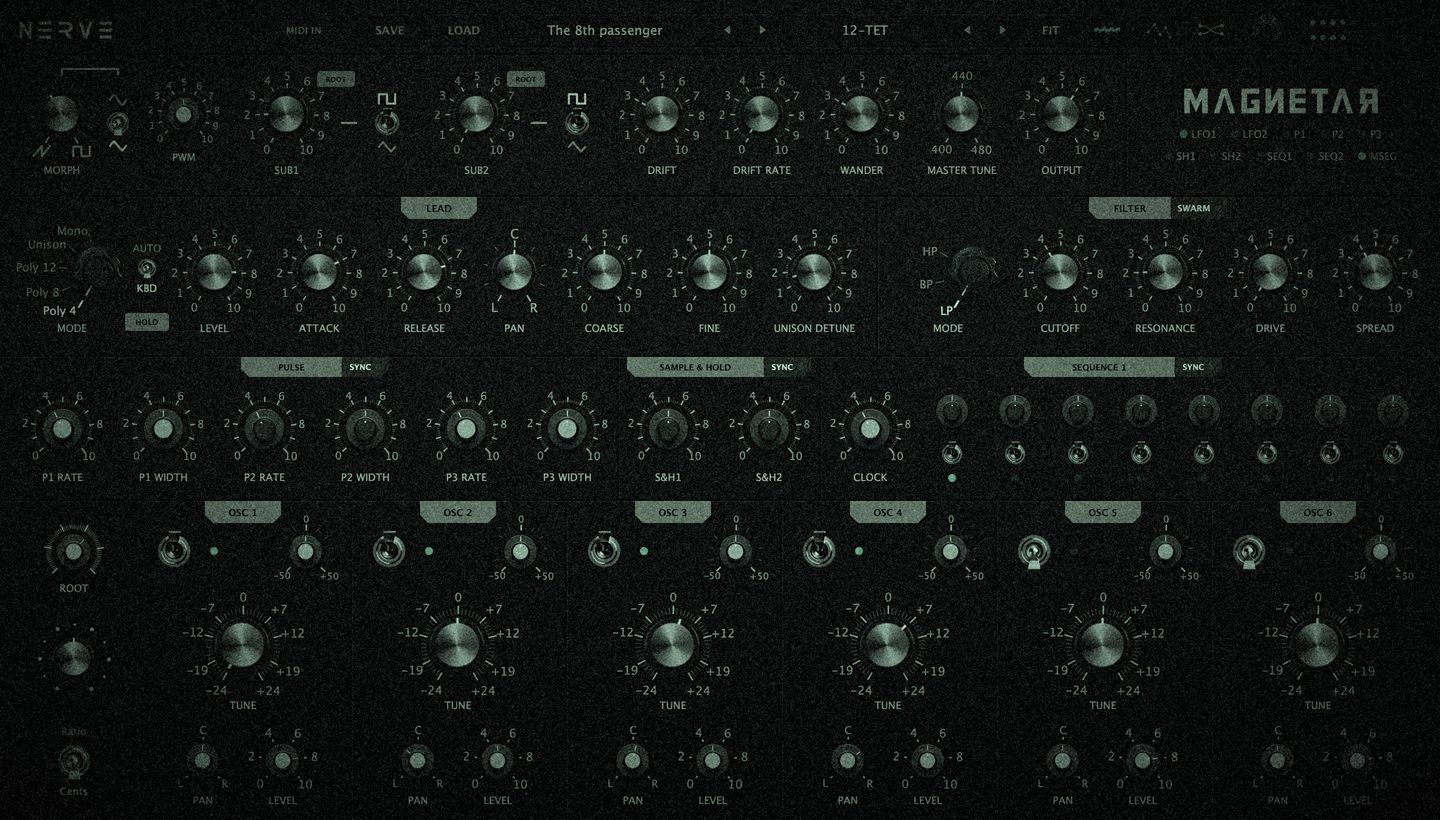Screen dimensions: 1440x820
Task: Click the ROOT button above SUB1
Action: 336,78
